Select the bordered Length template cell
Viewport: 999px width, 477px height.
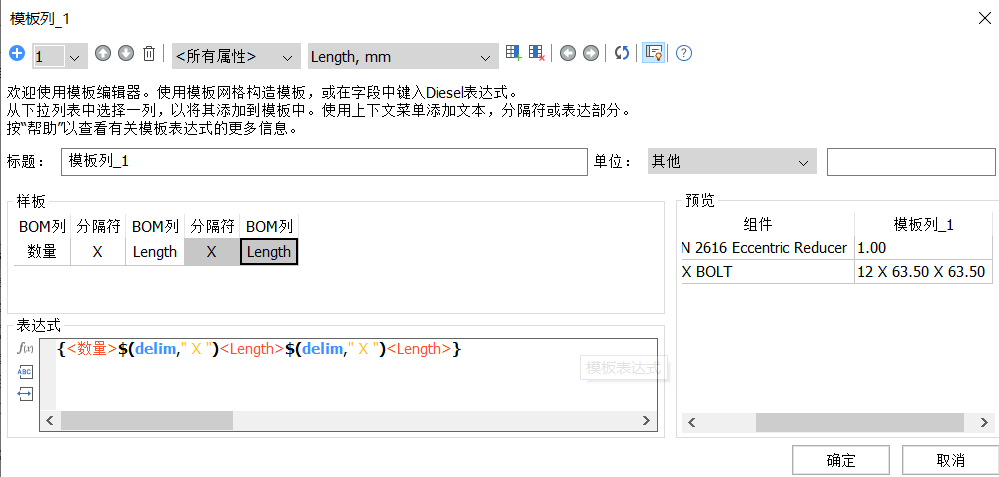click(x=269, y=252)
